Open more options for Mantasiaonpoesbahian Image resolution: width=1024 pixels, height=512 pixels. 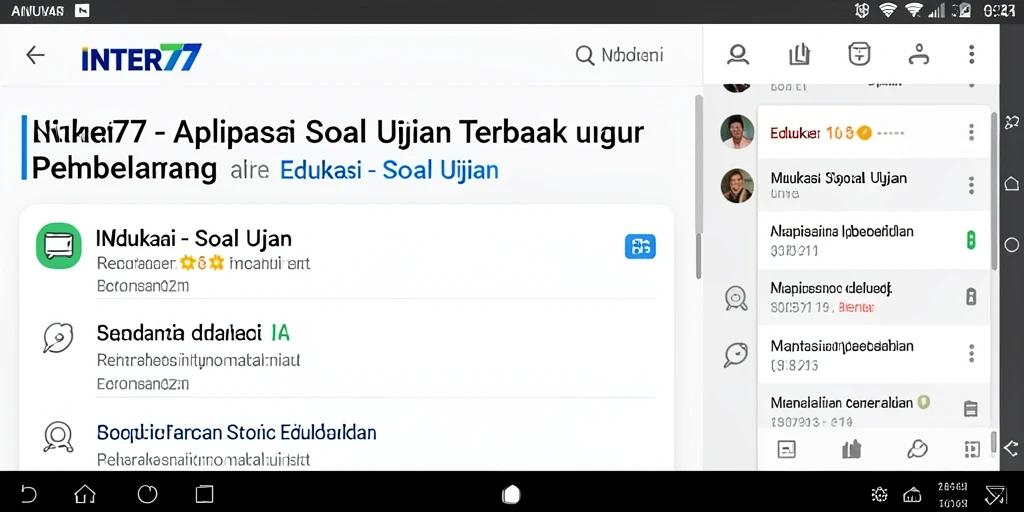[x=972, y=353]
